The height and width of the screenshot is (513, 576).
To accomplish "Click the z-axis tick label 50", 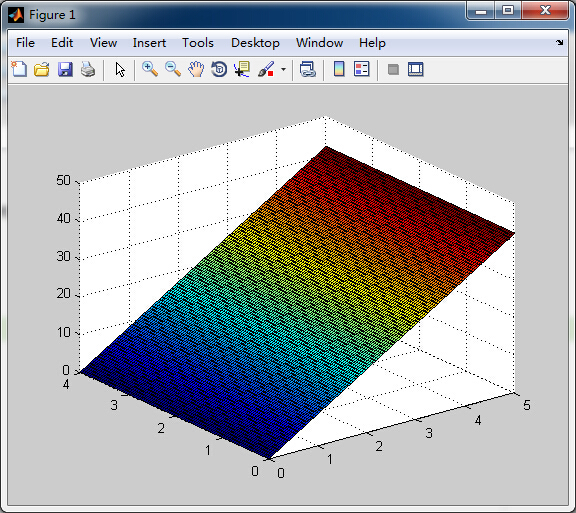I will [63, 180].
